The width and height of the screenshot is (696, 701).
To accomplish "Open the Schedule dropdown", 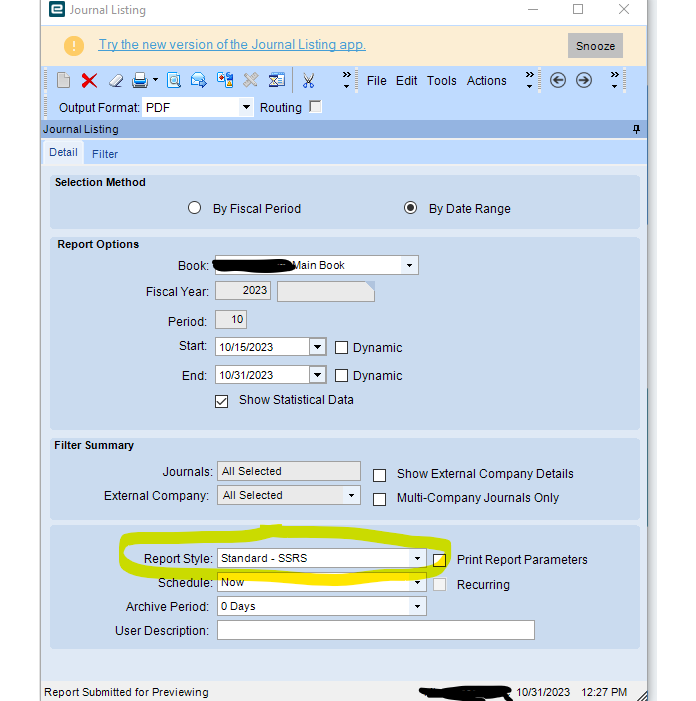I will click(x=417, y=583).
